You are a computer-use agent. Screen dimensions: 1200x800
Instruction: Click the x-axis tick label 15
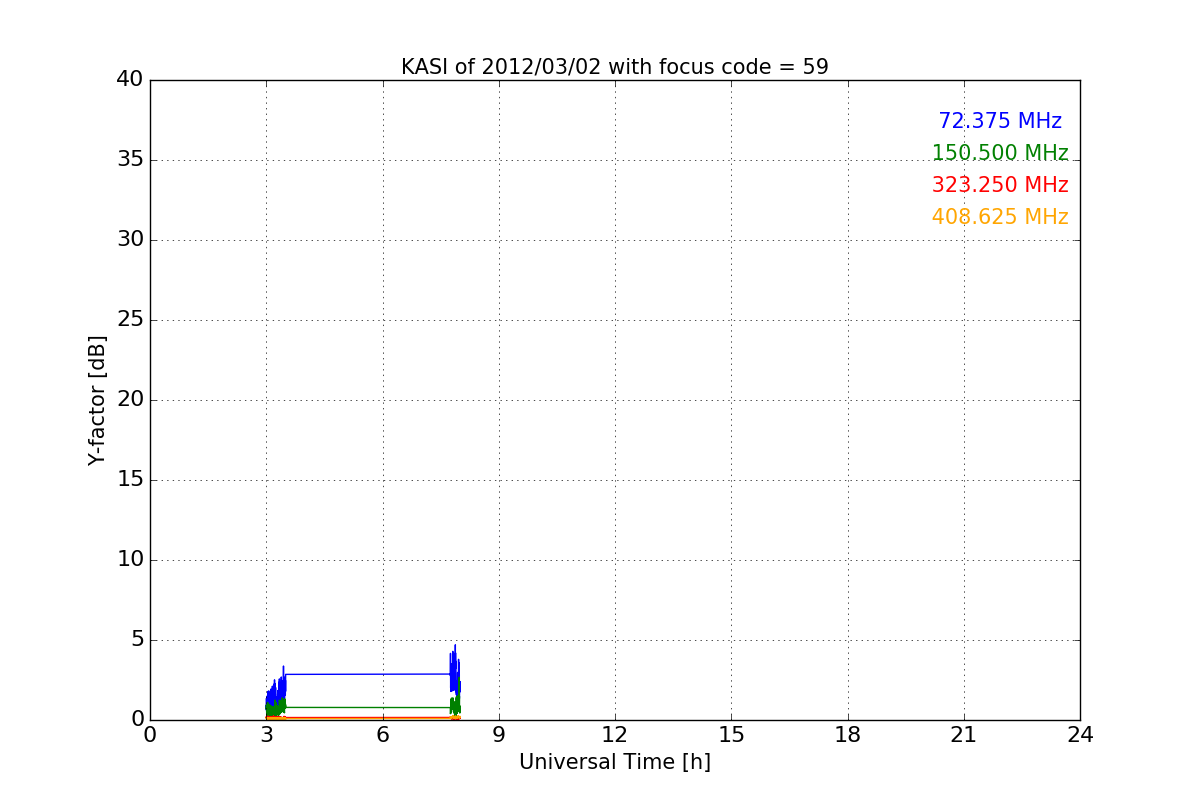coord(731,734)
